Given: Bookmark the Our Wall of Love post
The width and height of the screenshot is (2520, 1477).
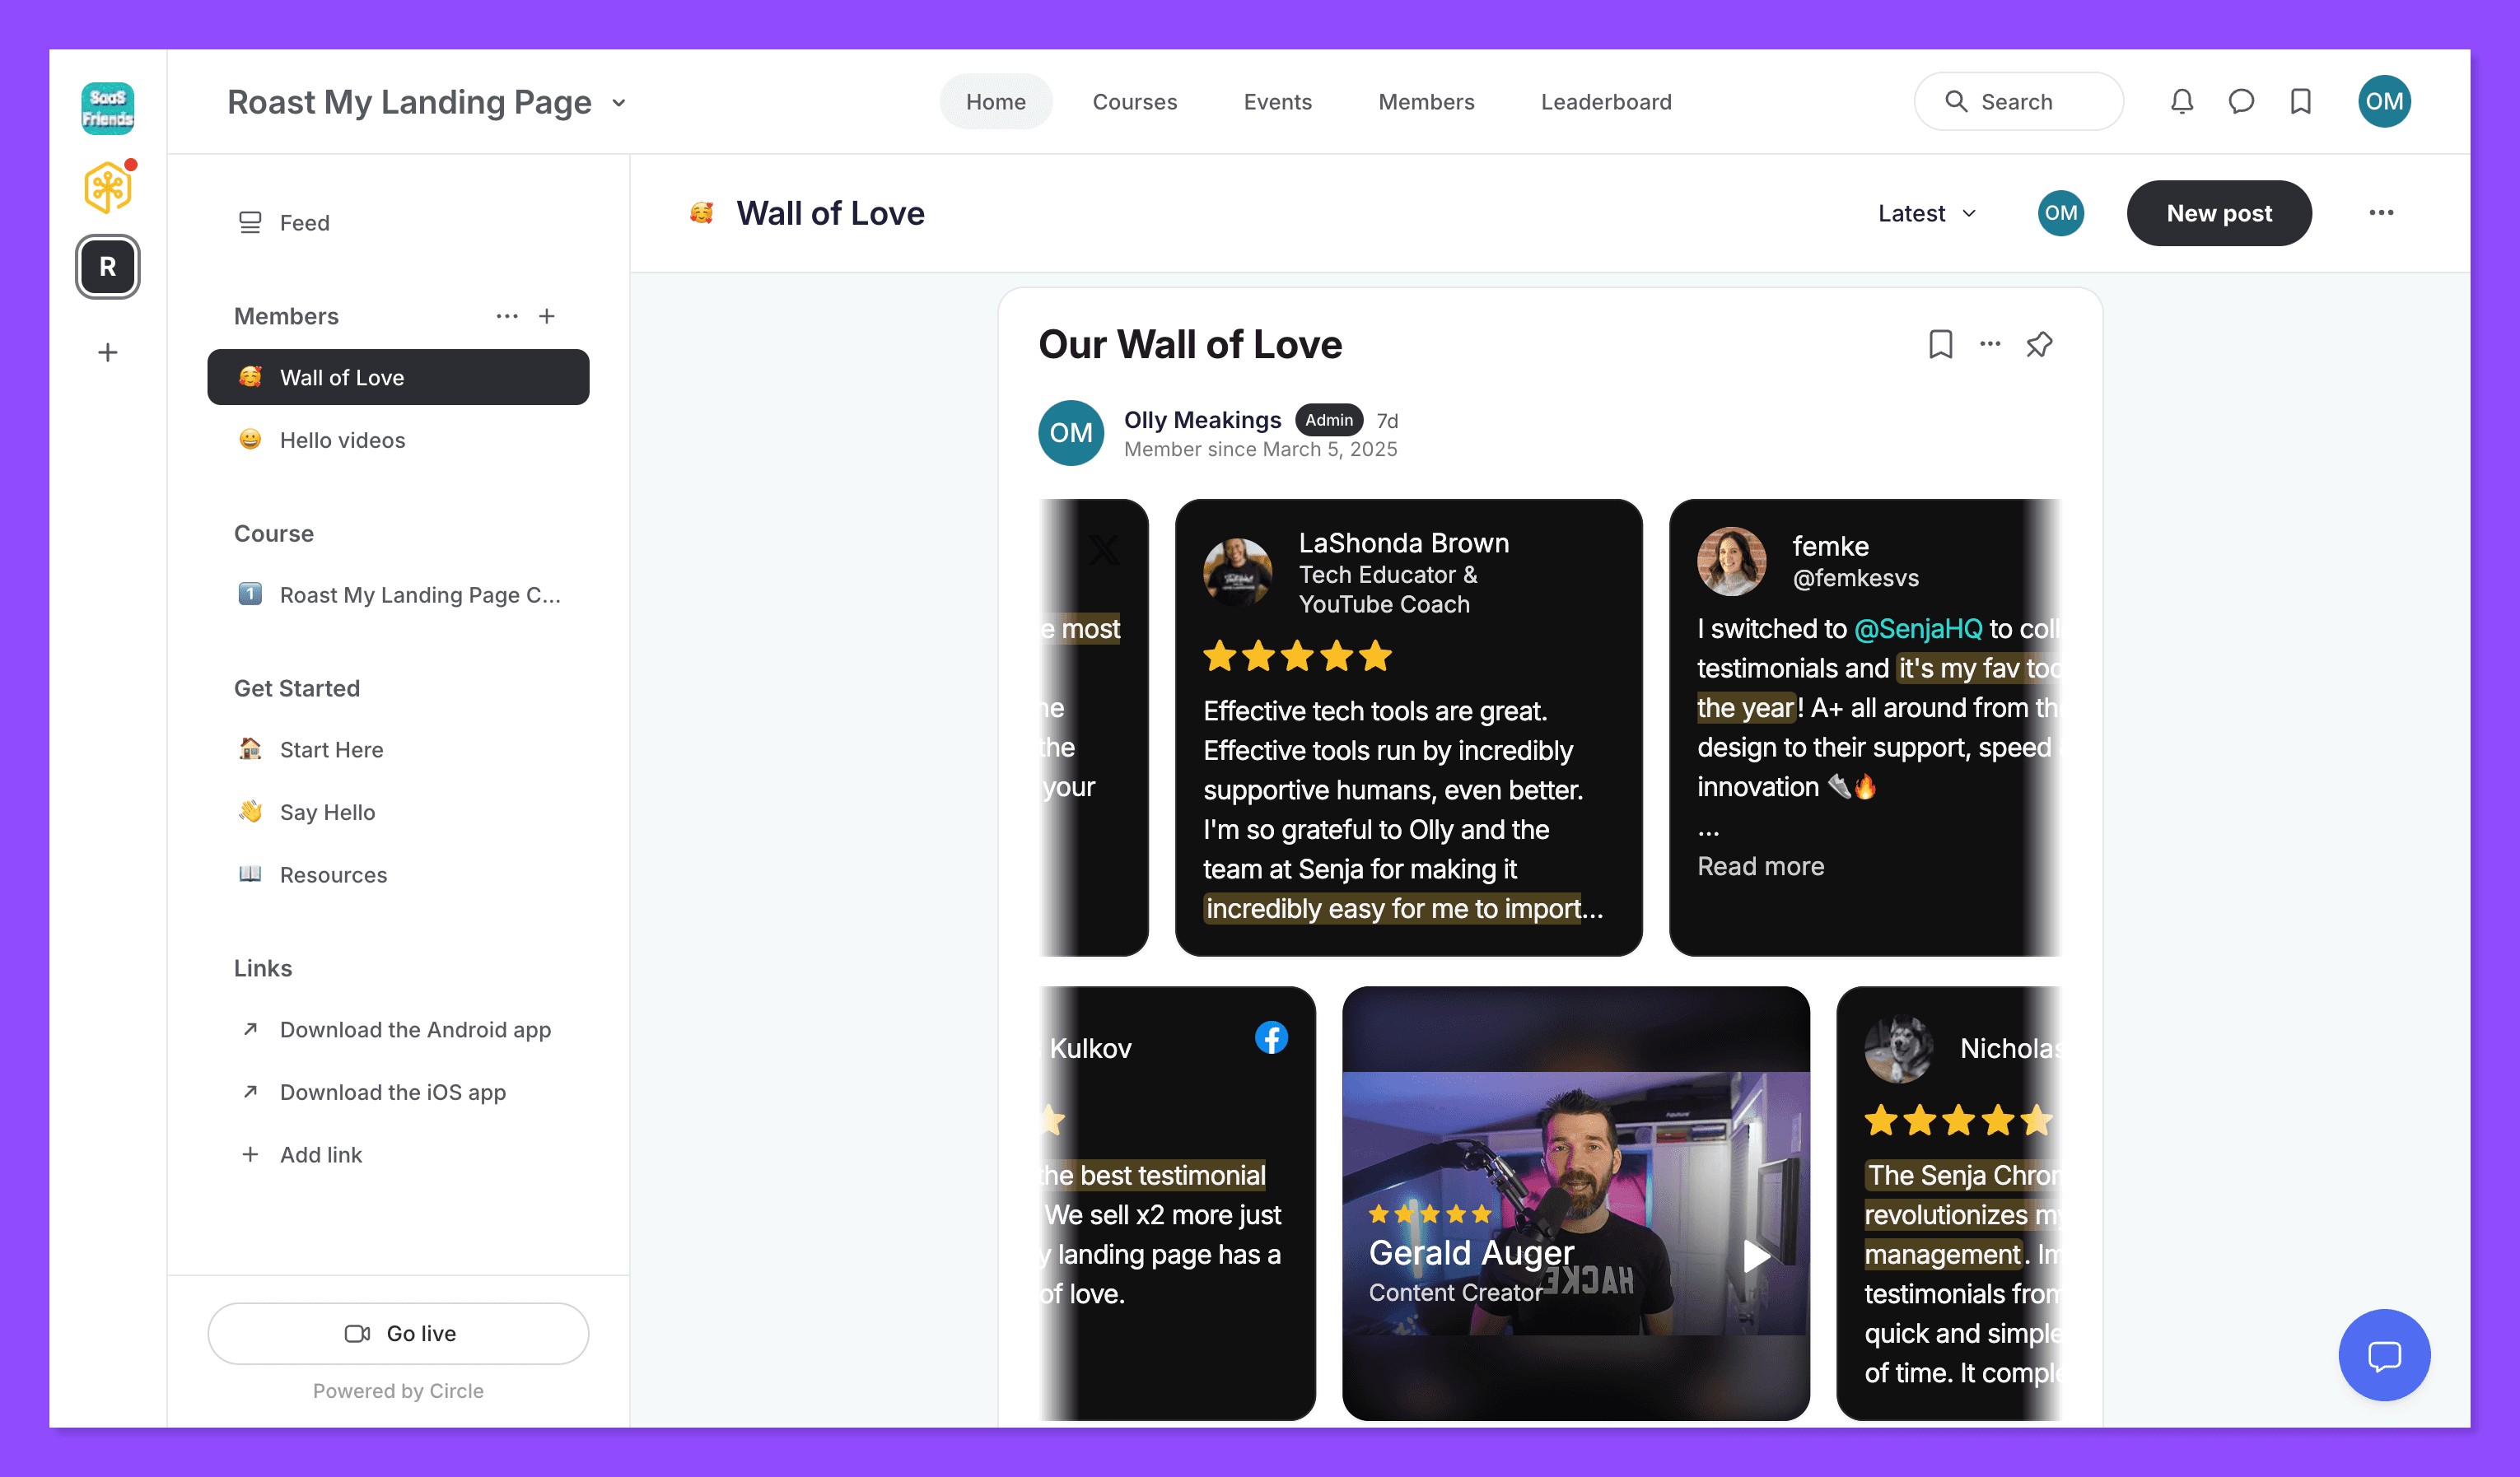Looking at the screenshot, I should (x=1940, y=344).
